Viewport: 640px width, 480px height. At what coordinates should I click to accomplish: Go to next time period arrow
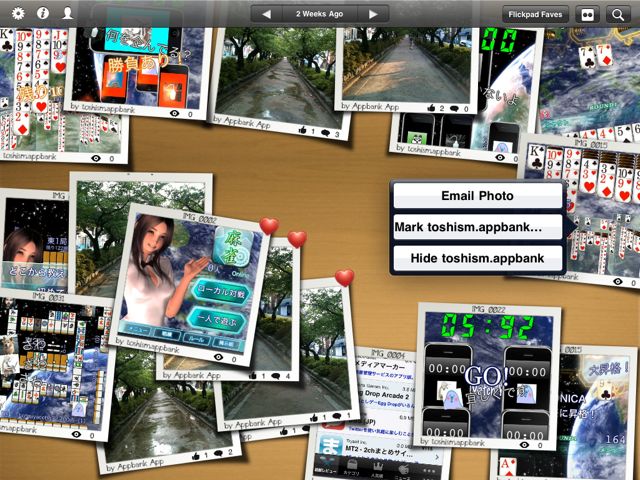(373, 14)
